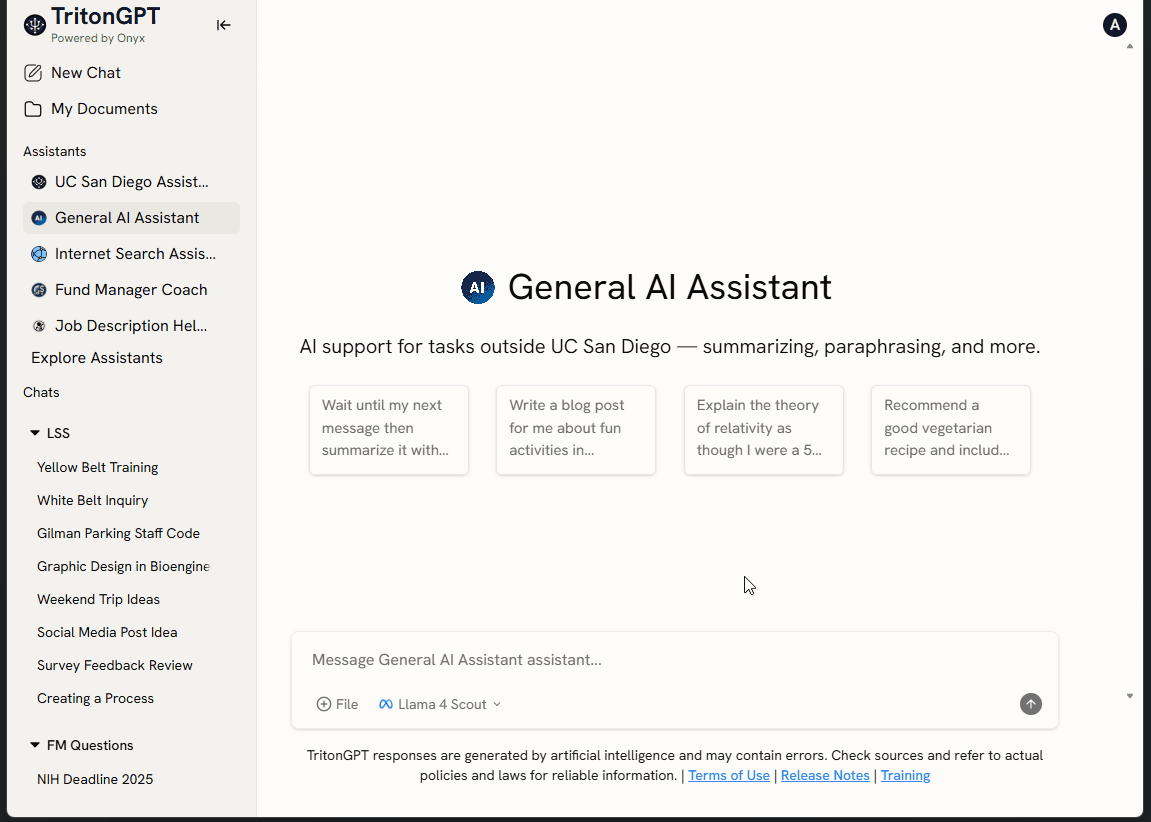Click the send message arrow button
Viewport: 1151px width, 822px height.
click(1030, 704)
